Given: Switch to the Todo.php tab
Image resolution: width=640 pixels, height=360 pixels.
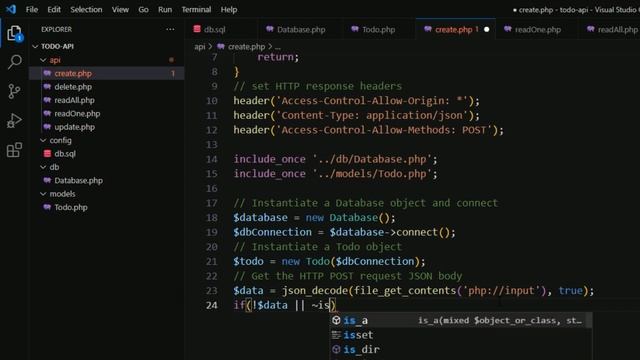Looking at the screenshot, I should [378, 29].
